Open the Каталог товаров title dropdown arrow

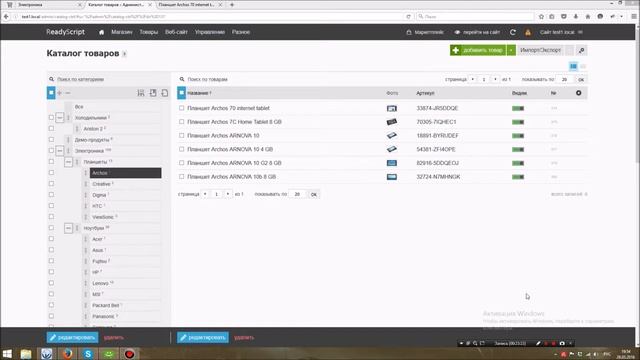124,54
